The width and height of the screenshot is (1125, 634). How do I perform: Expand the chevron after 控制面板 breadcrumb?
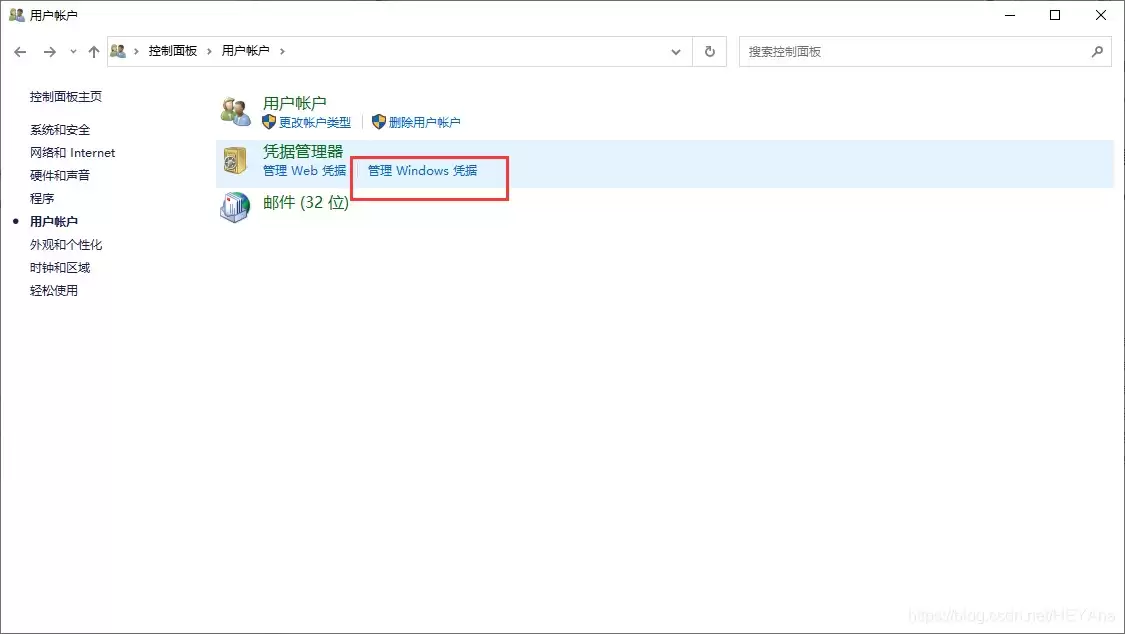(209, 52)
